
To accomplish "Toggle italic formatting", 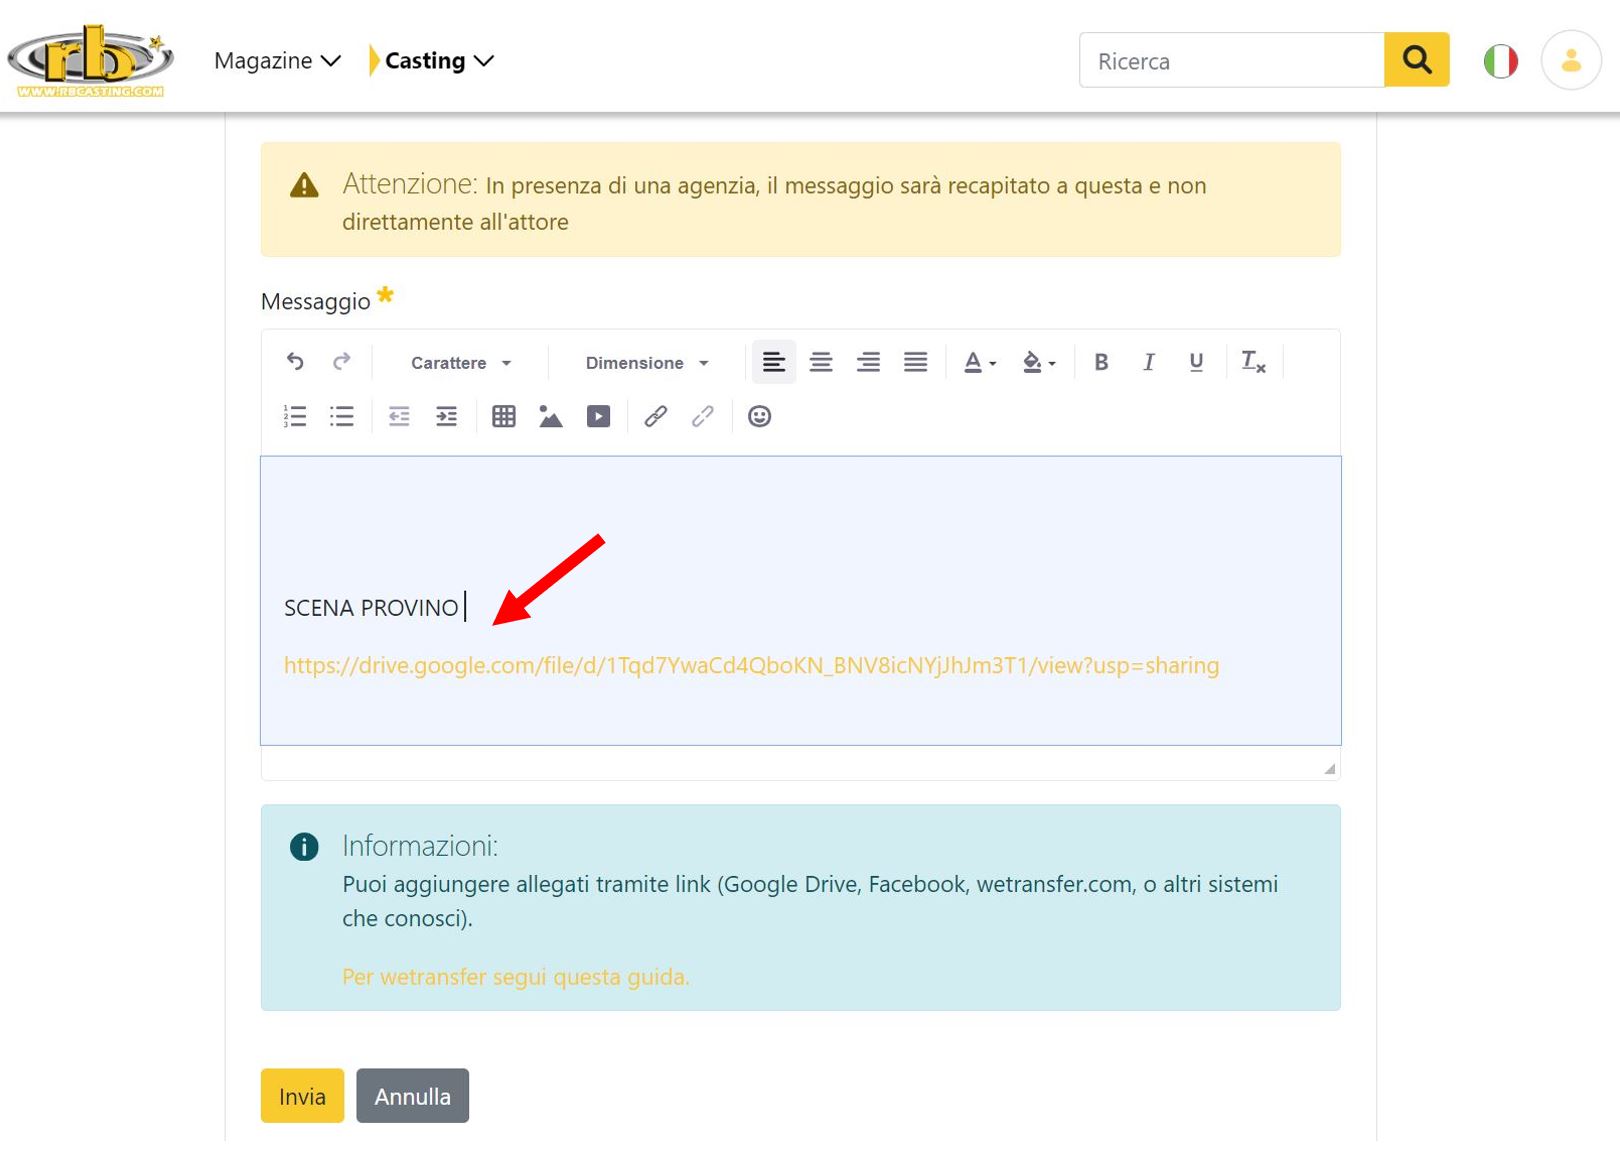I will pos(1148,362).
